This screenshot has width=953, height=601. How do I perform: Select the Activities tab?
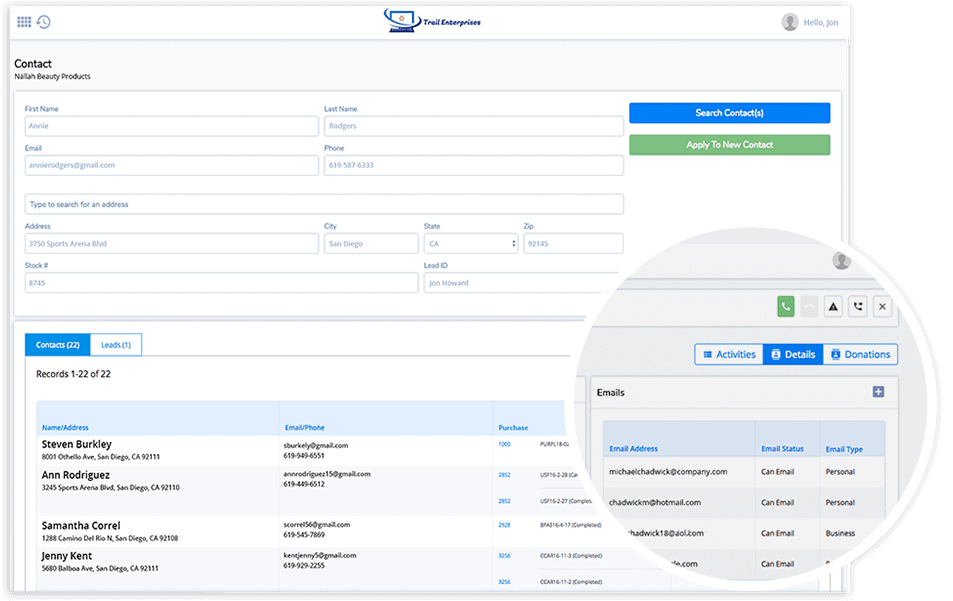point(728,354)
